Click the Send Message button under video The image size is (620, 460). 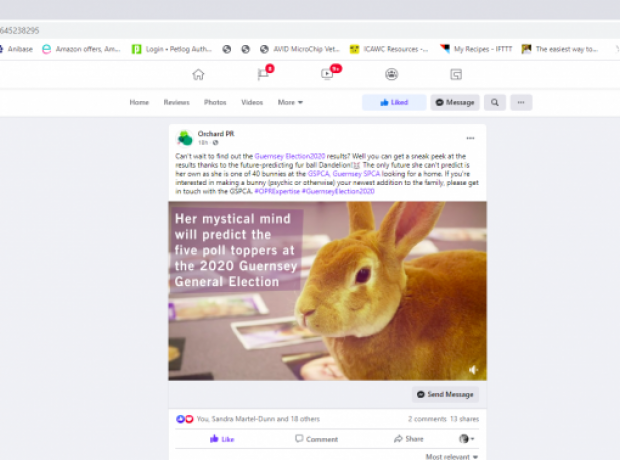(x=445, y=394)
